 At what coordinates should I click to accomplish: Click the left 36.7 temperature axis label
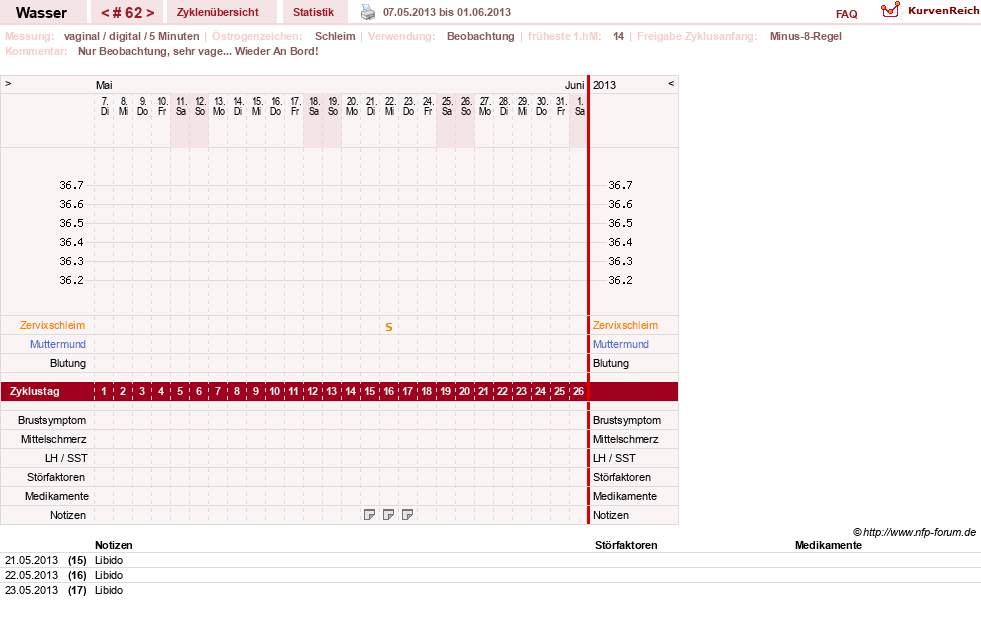(71, 185)
